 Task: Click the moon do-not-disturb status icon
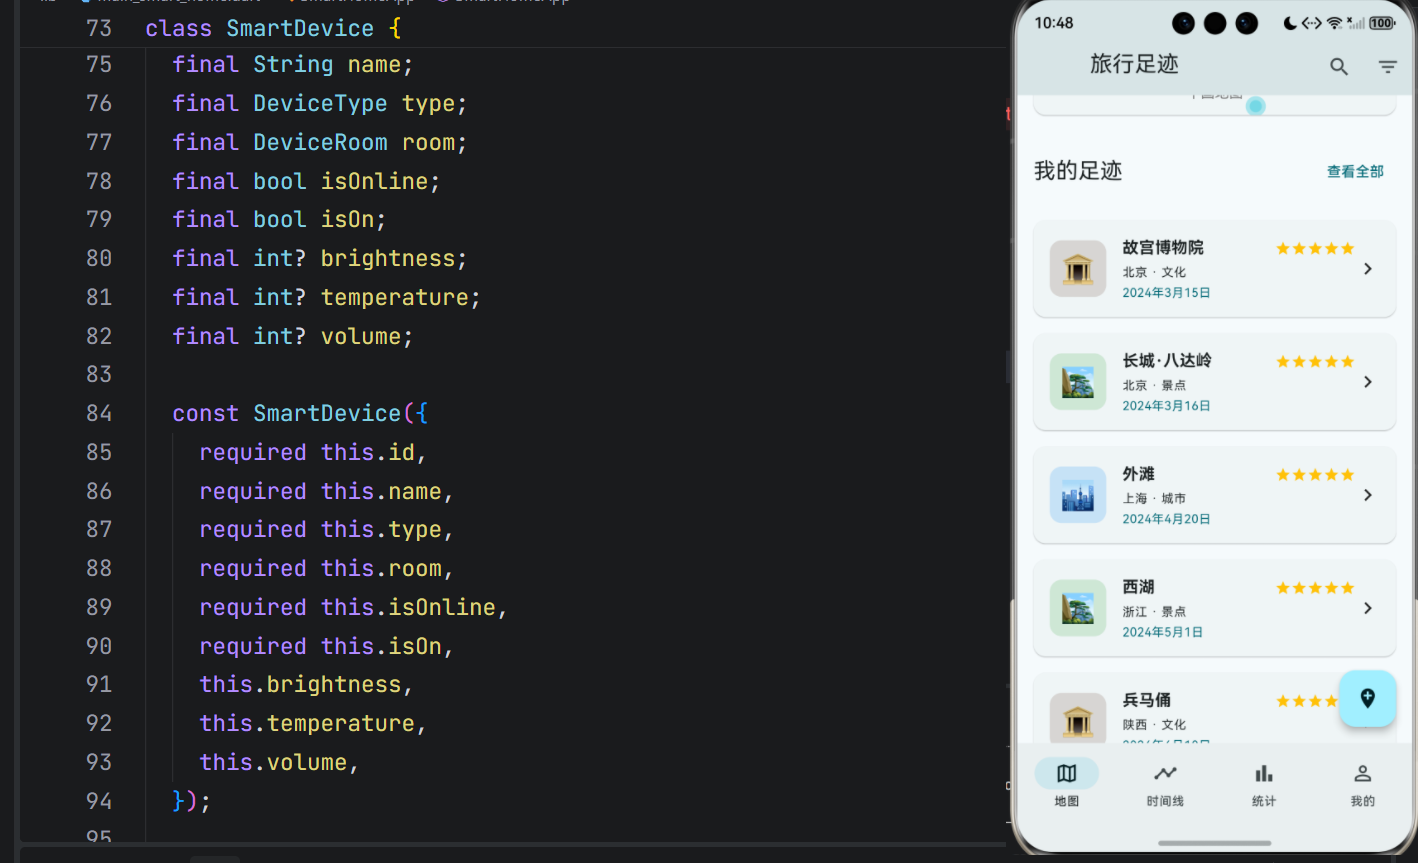[1290, 23]
